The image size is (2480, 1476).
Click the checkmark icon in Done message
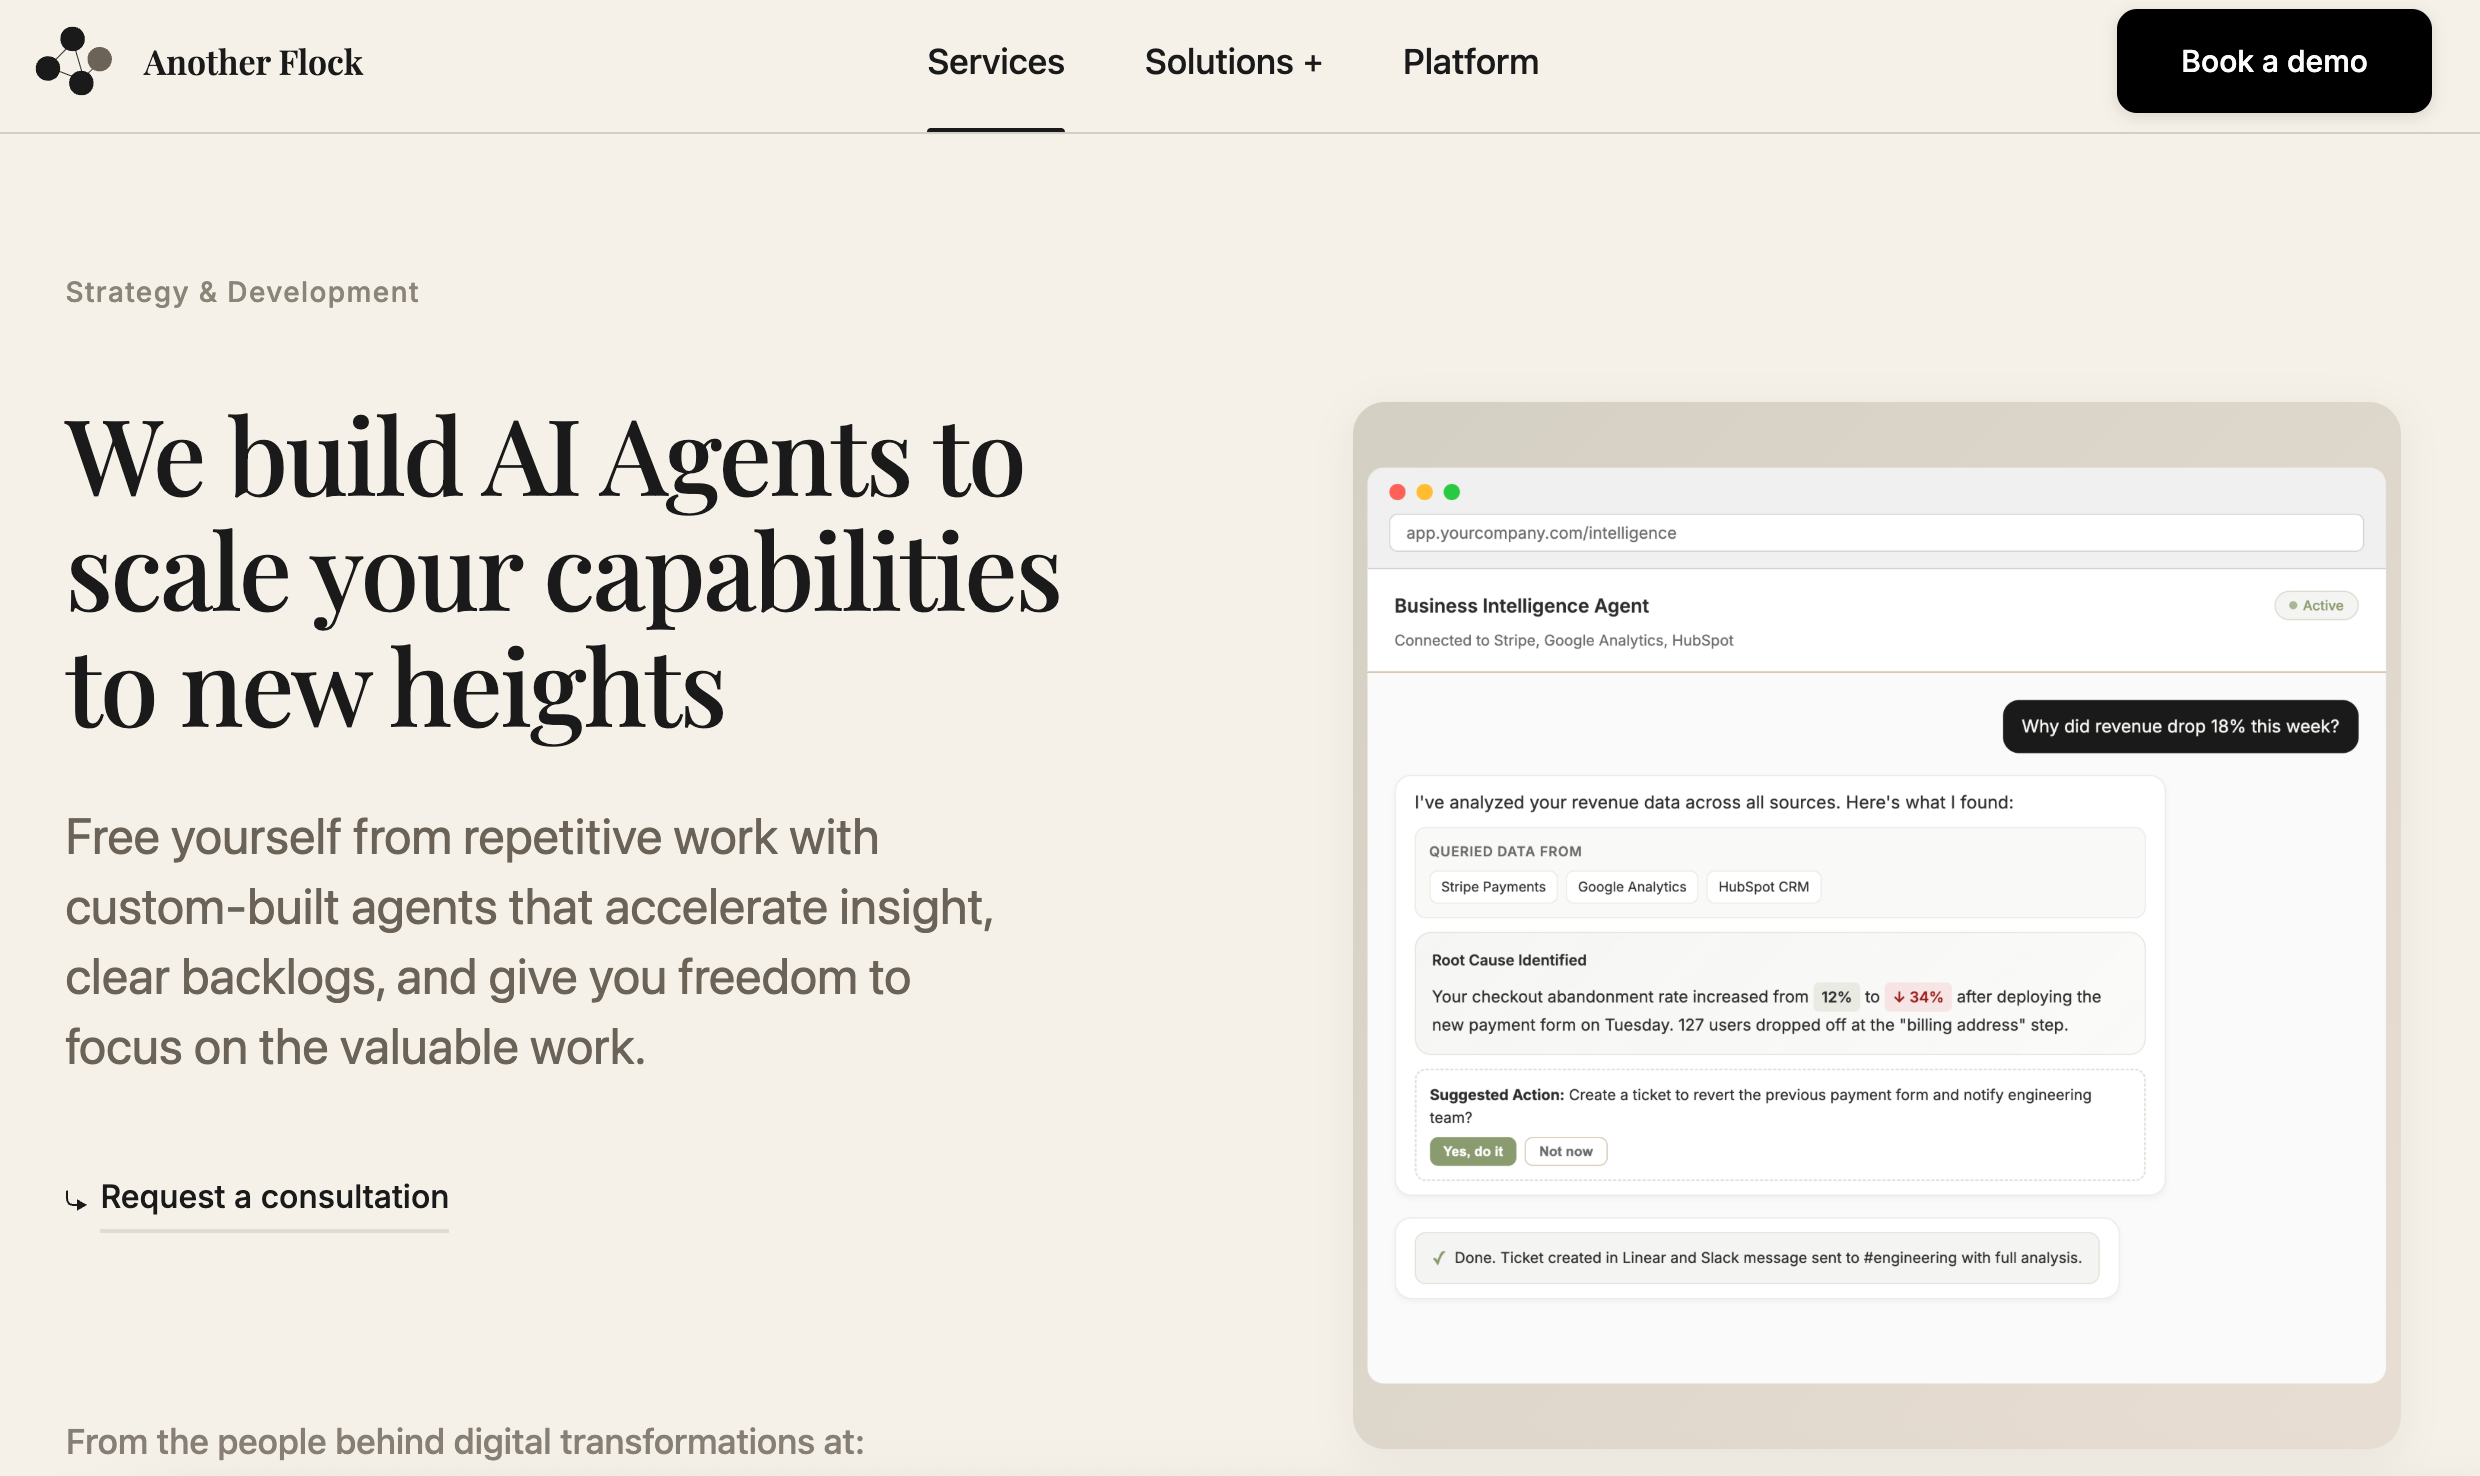coord(1438,1258)
